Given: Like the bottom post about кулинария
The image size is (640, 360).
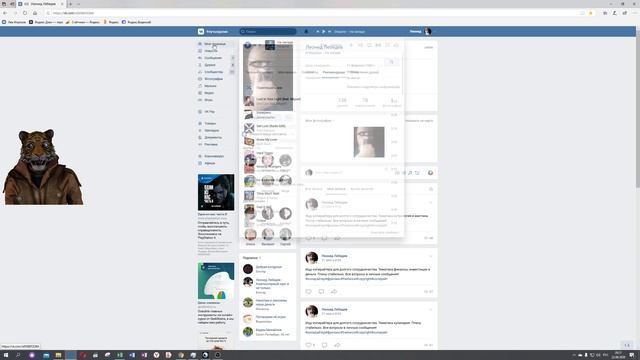Looking at the screenshot, I should 309,345.
